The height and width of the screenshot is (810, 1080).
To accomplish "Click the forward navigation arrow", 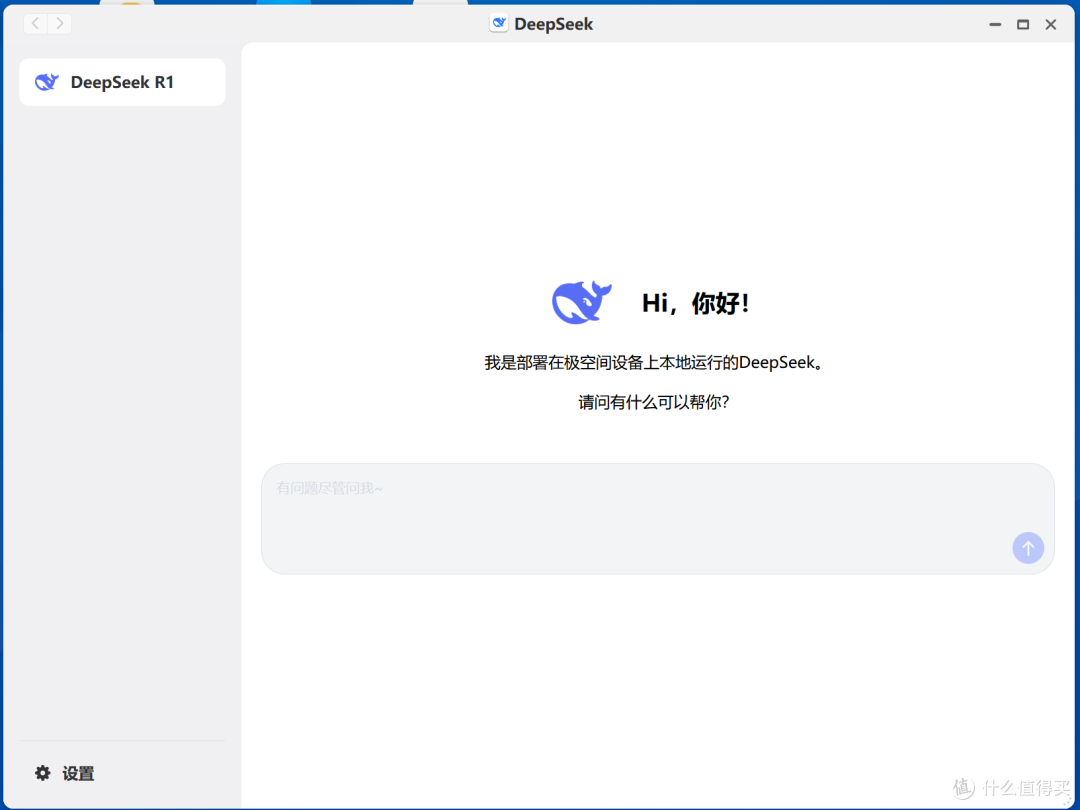I will point(60,24).
